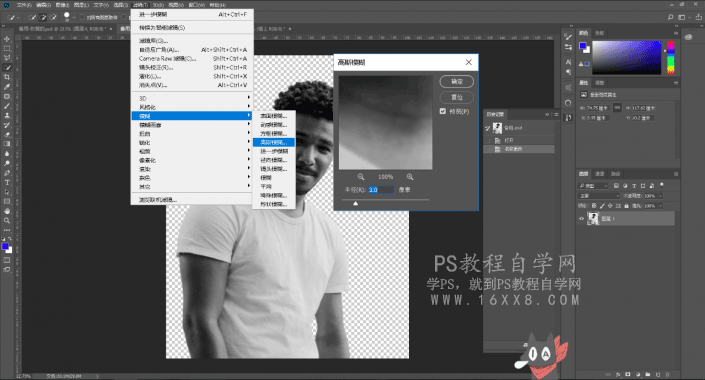Image resolution: width=705 pixels, height=380 pixels.
Task: Switch to the Channels tab
Action: point(599,174)
